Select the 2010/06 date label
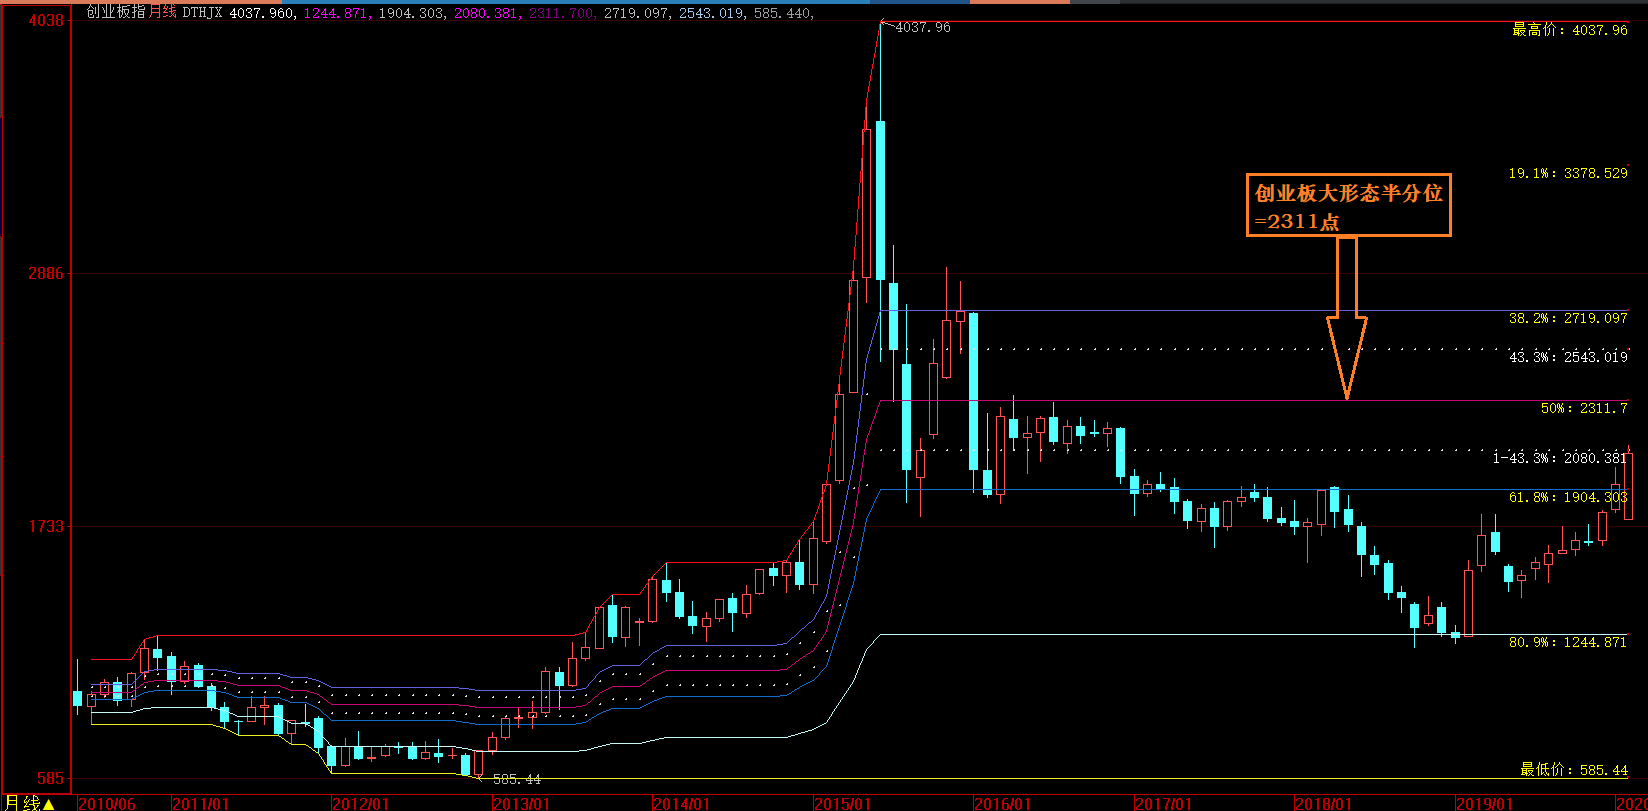The width and height of the screenshot is (1648, 811). pyautogui.click(x=107, y=804)
